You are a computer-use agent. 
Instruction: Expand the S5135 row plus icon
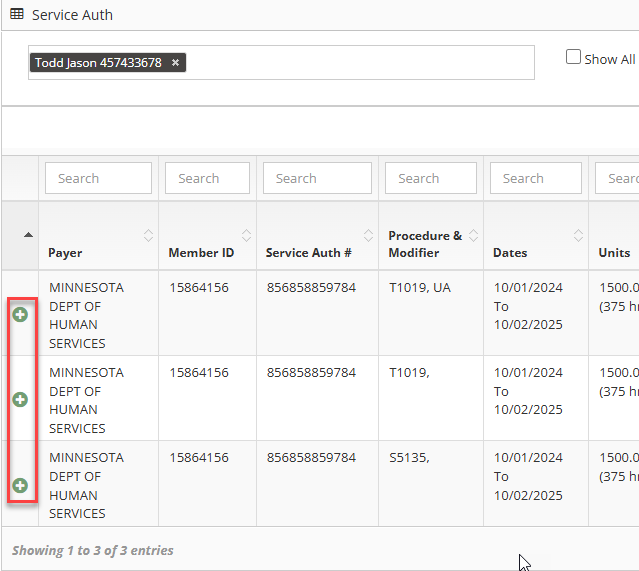[x=20, y=485]
